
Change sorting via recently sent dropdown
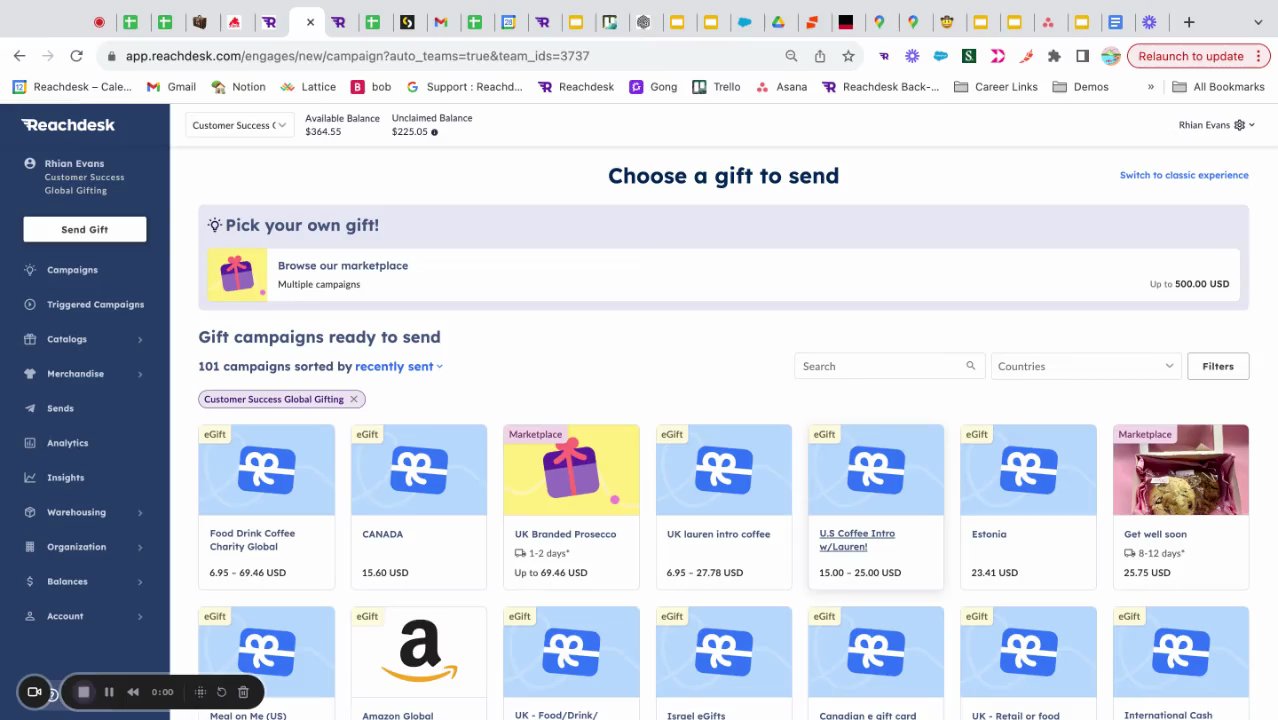tap(398, 366)
